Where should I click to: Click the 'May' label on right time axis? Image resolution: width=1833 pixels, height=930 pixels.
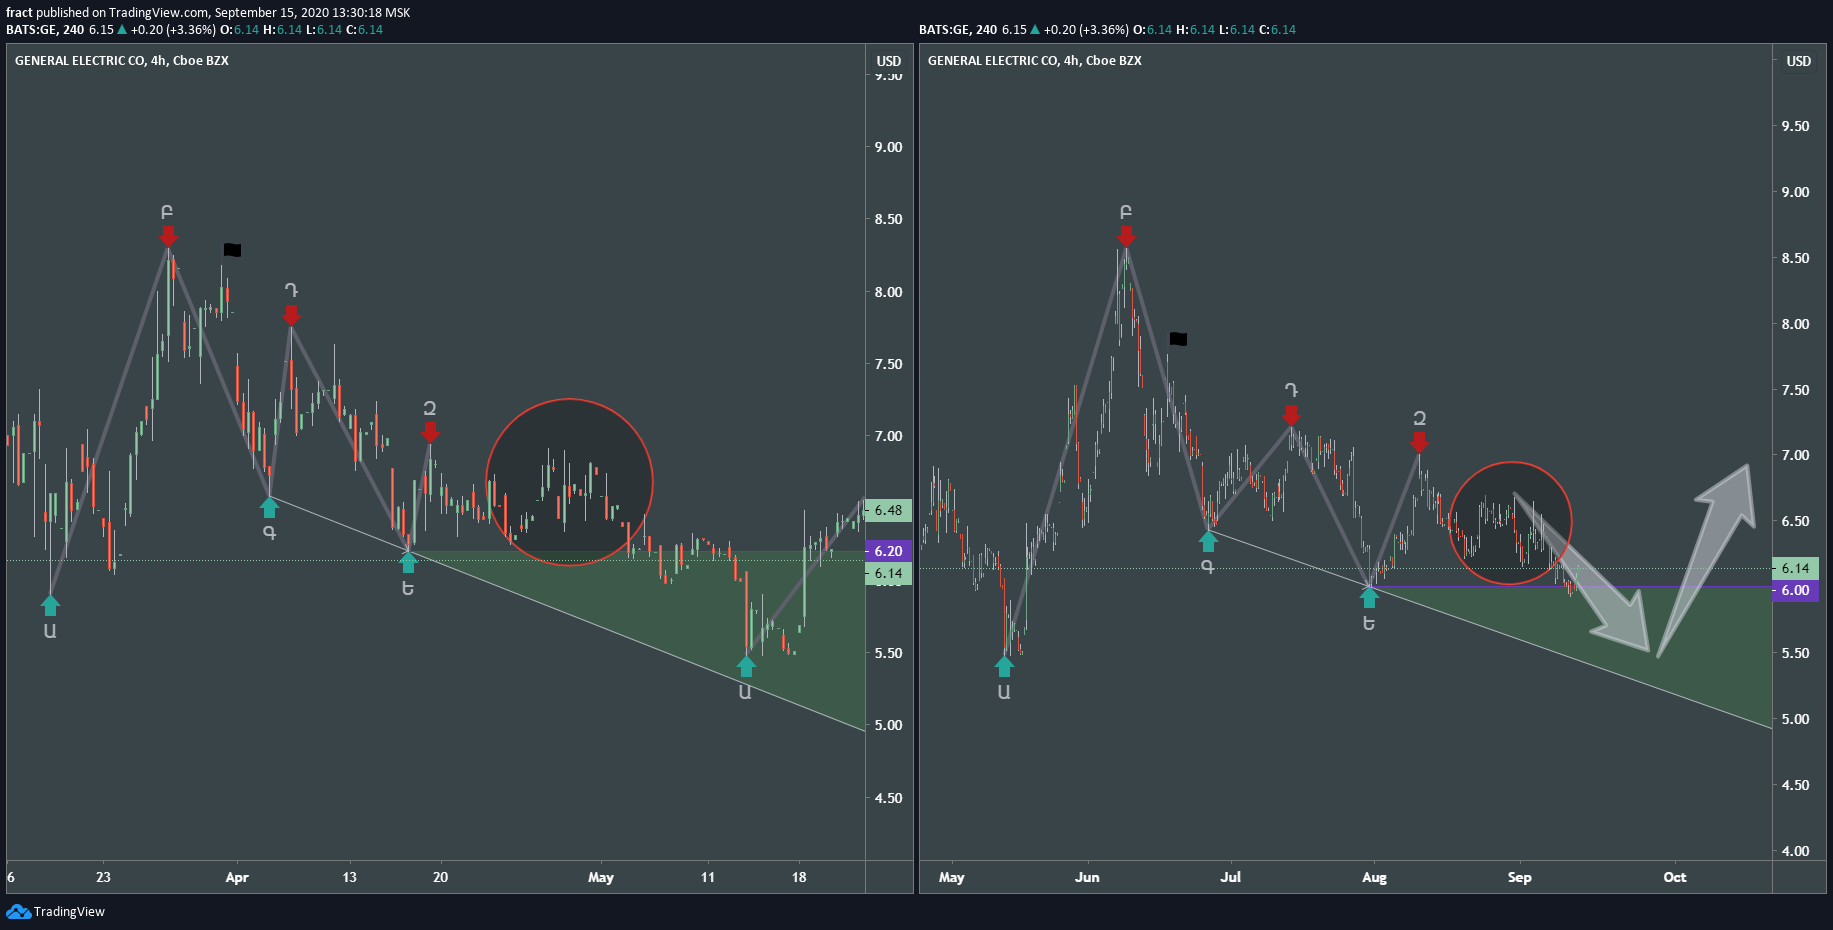click(x=952, y=877)
